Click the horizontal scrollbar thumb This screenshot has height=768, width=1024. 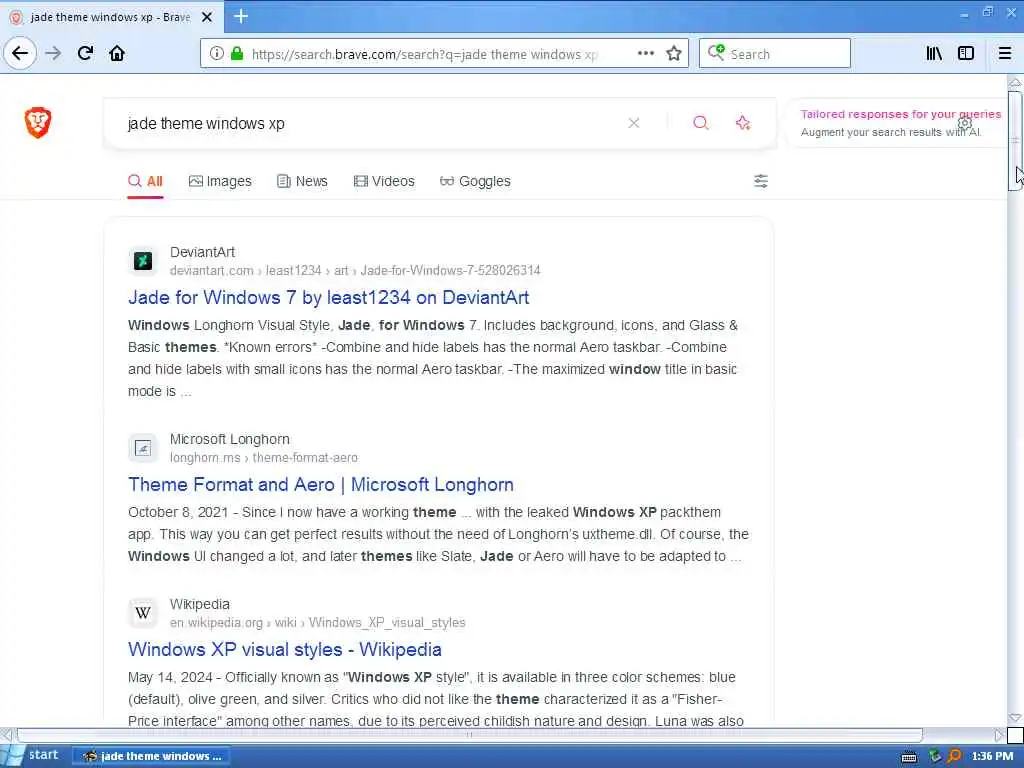coord(469,735)
